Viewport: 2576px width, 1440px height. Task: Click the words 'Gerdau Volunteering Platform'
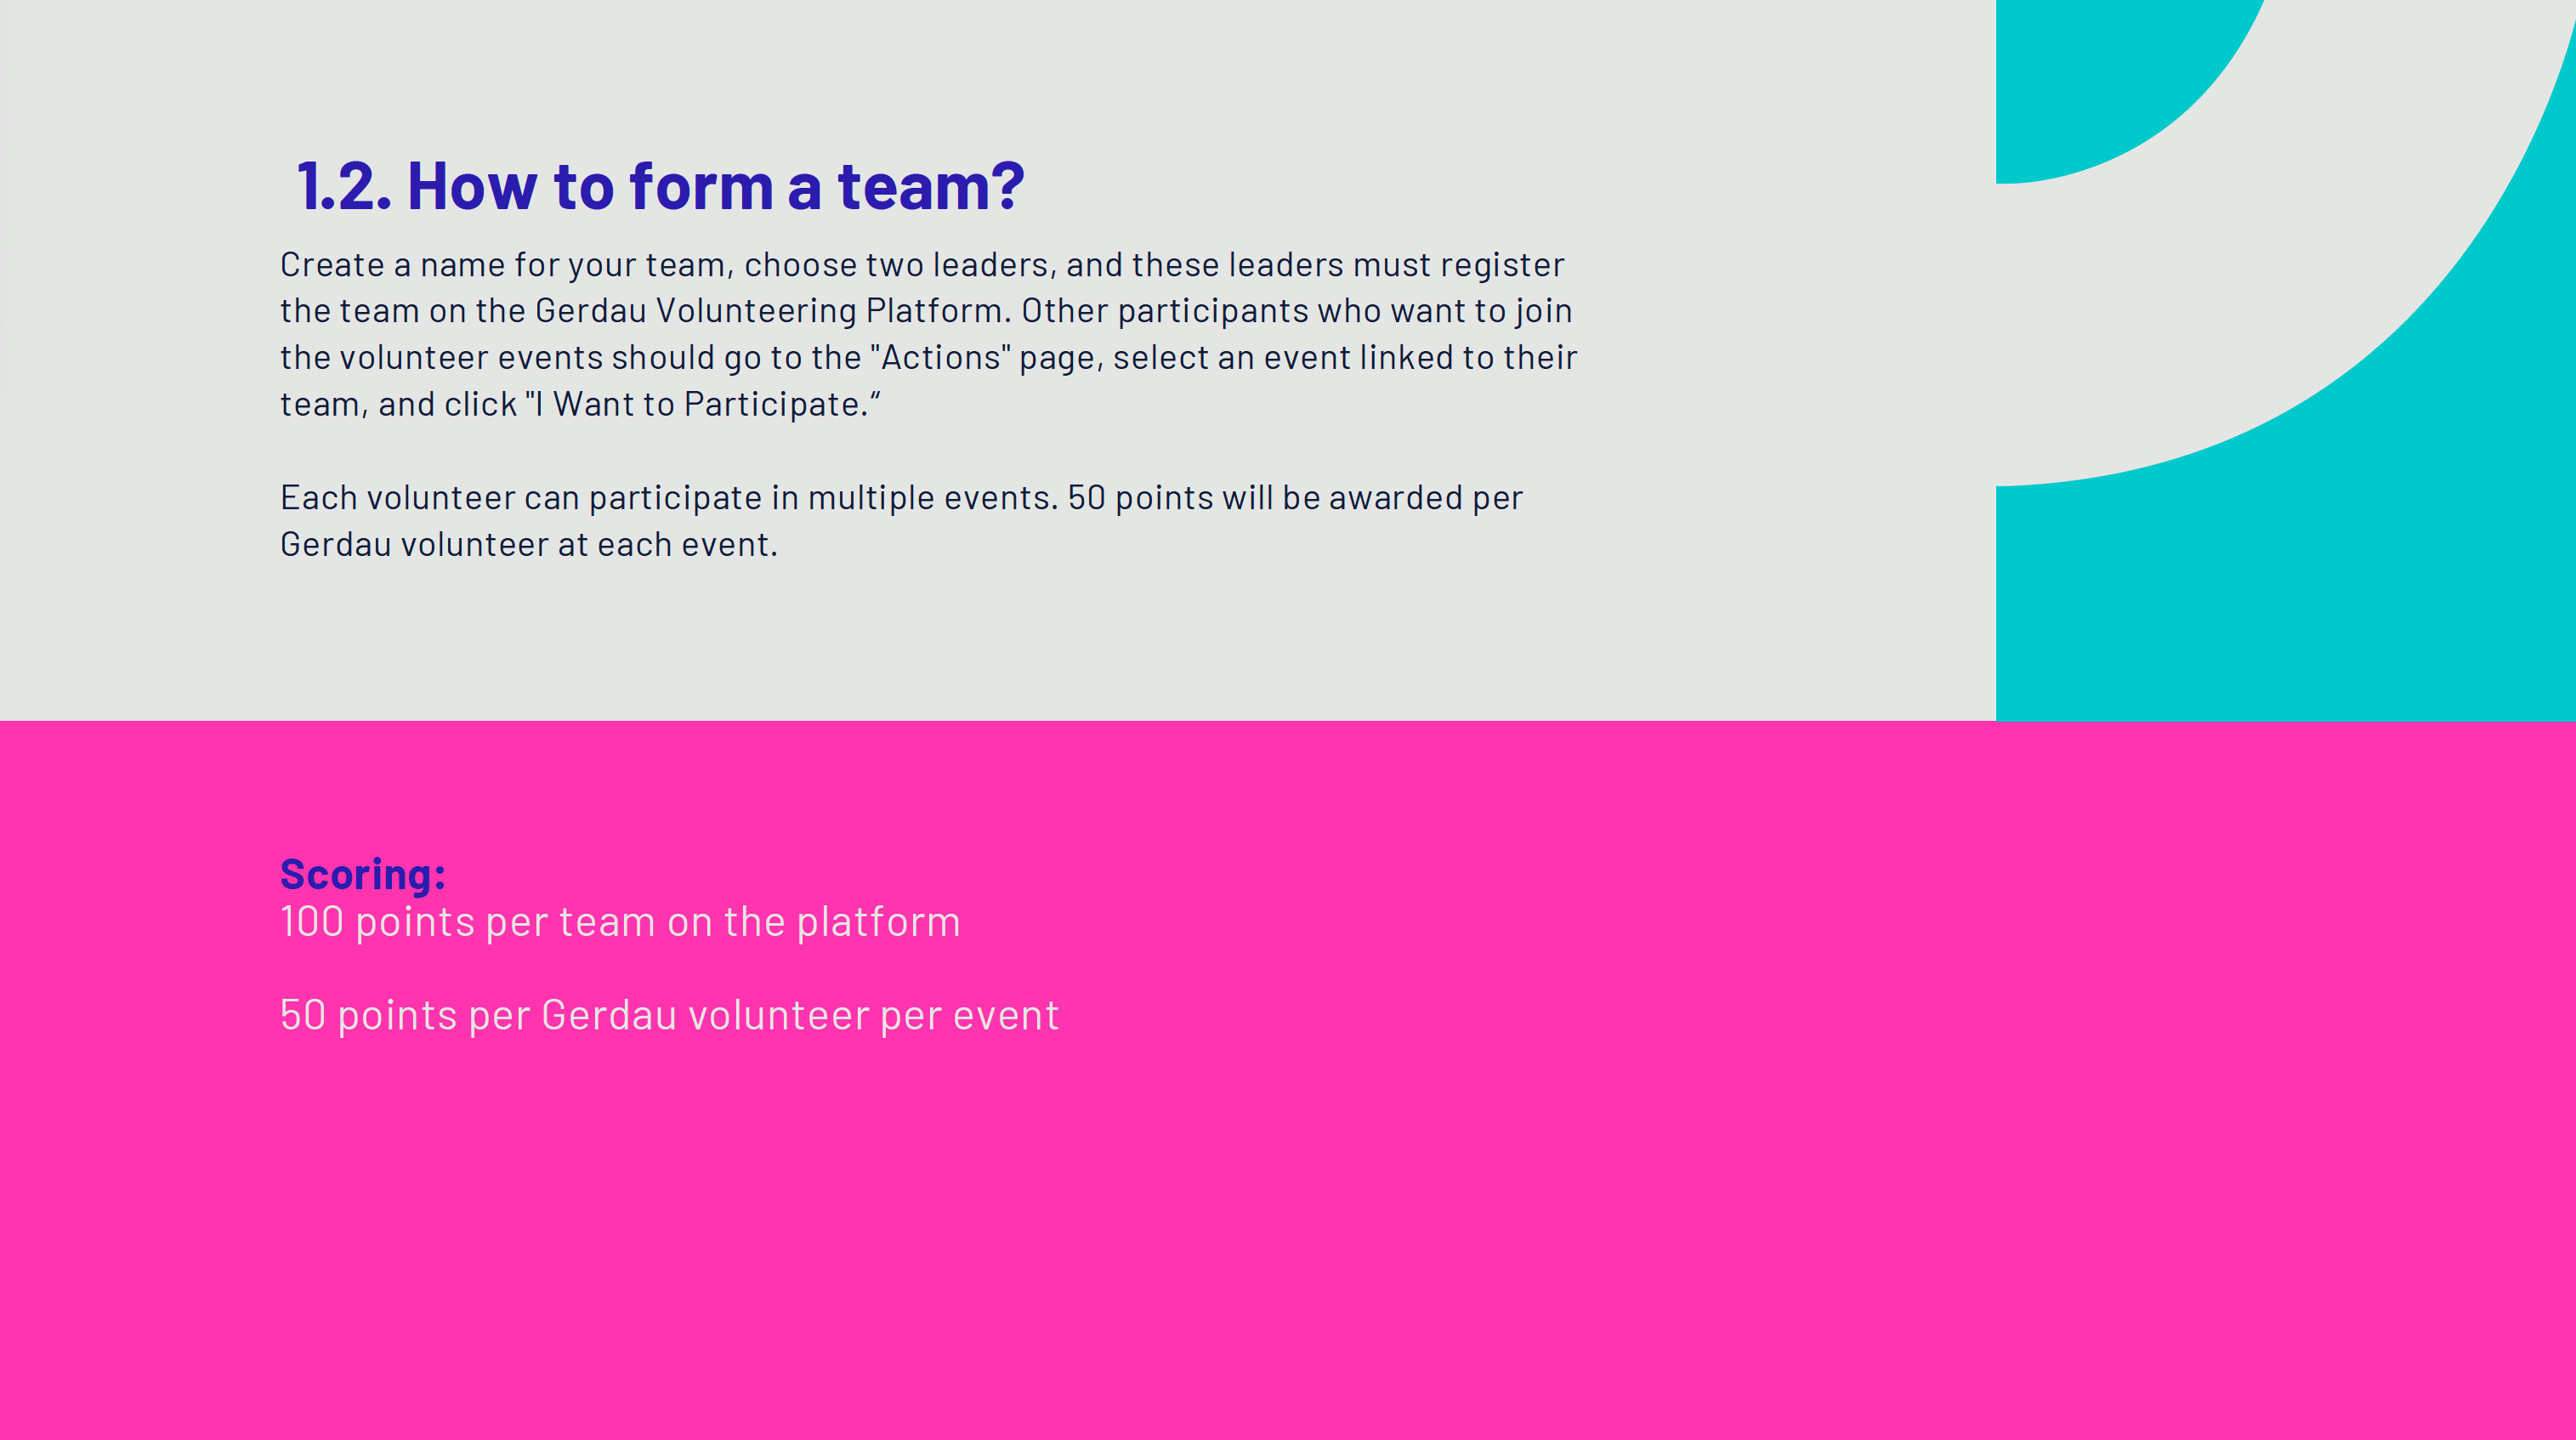point(769,311)
